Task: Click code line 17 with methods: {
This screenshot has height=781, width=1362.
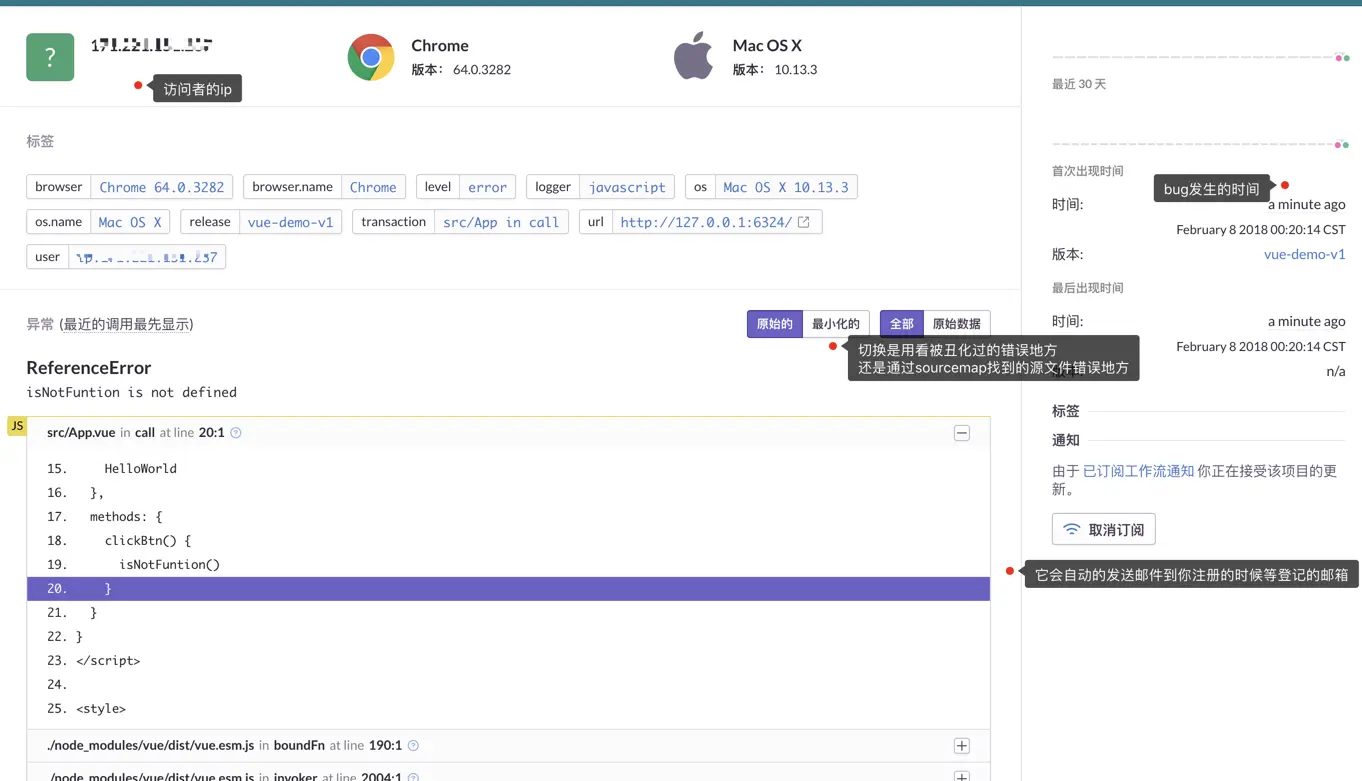Action: (x=508, y=517)
